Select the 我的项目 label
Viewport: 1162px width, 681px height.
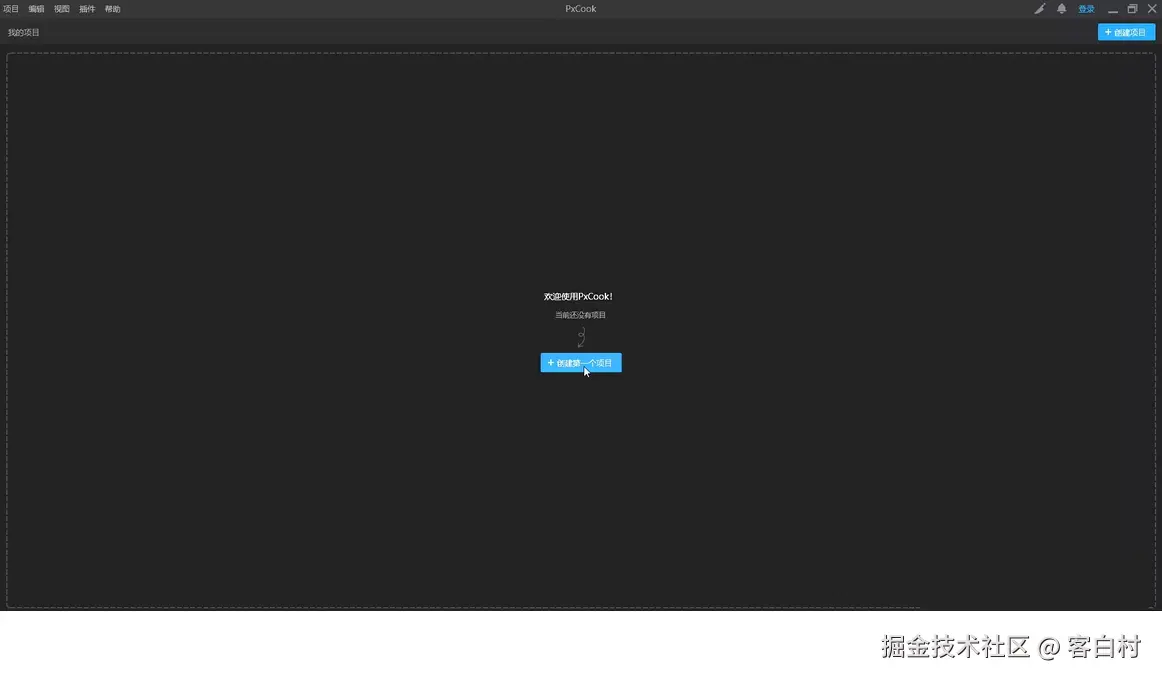pos(24,33)
